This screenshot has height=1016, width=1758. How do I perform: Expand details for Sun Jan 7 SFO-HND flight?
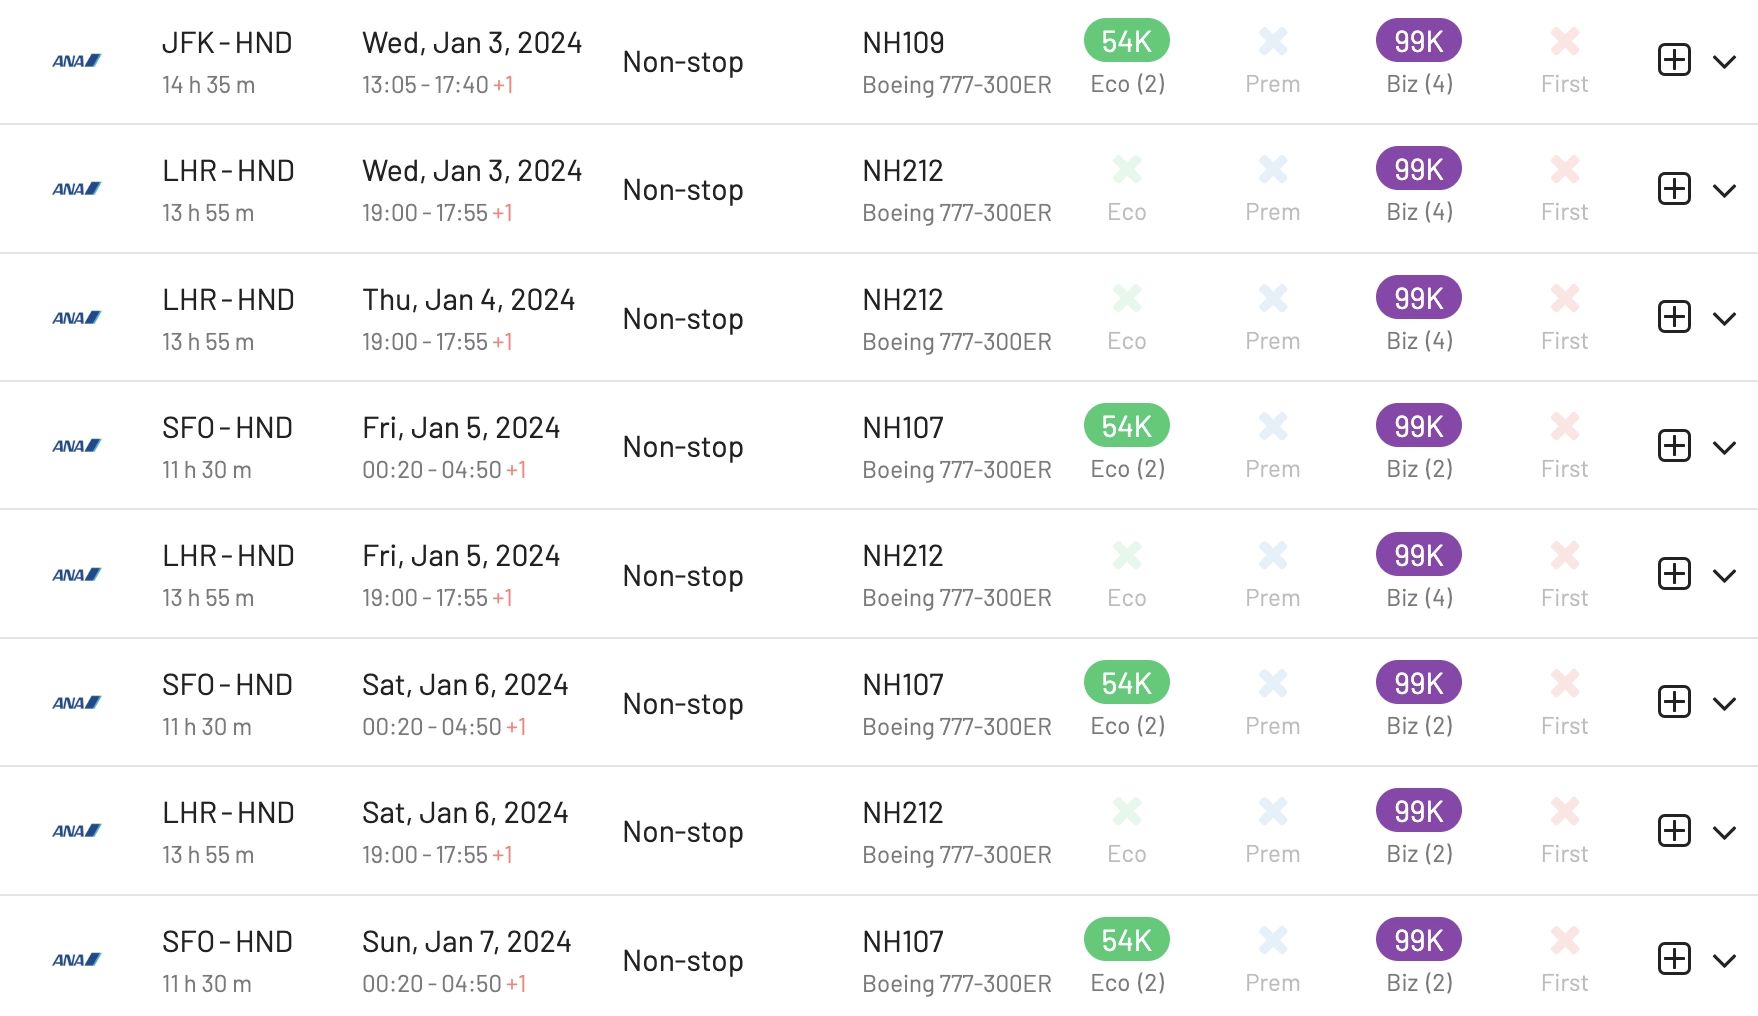coord(1724,961)
